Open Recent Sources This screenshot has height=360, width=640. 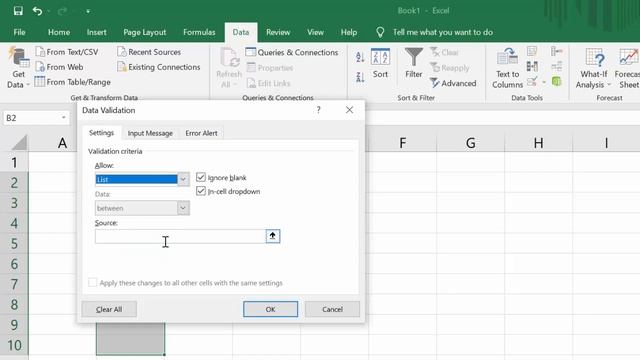click(x=149, y=52)
